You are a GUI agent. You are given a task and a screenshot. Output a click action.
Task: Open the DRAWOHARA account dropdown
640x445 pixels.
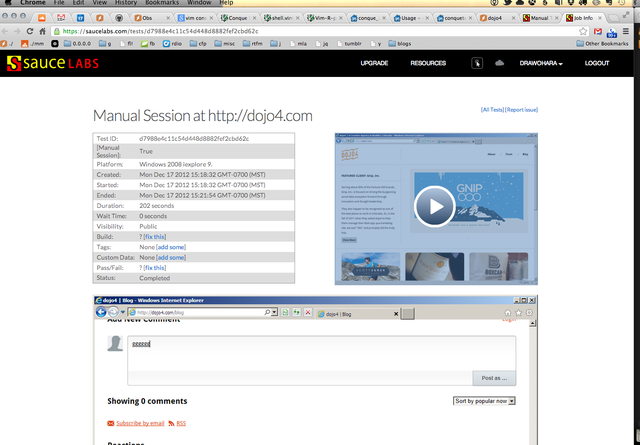coord(541,63)
